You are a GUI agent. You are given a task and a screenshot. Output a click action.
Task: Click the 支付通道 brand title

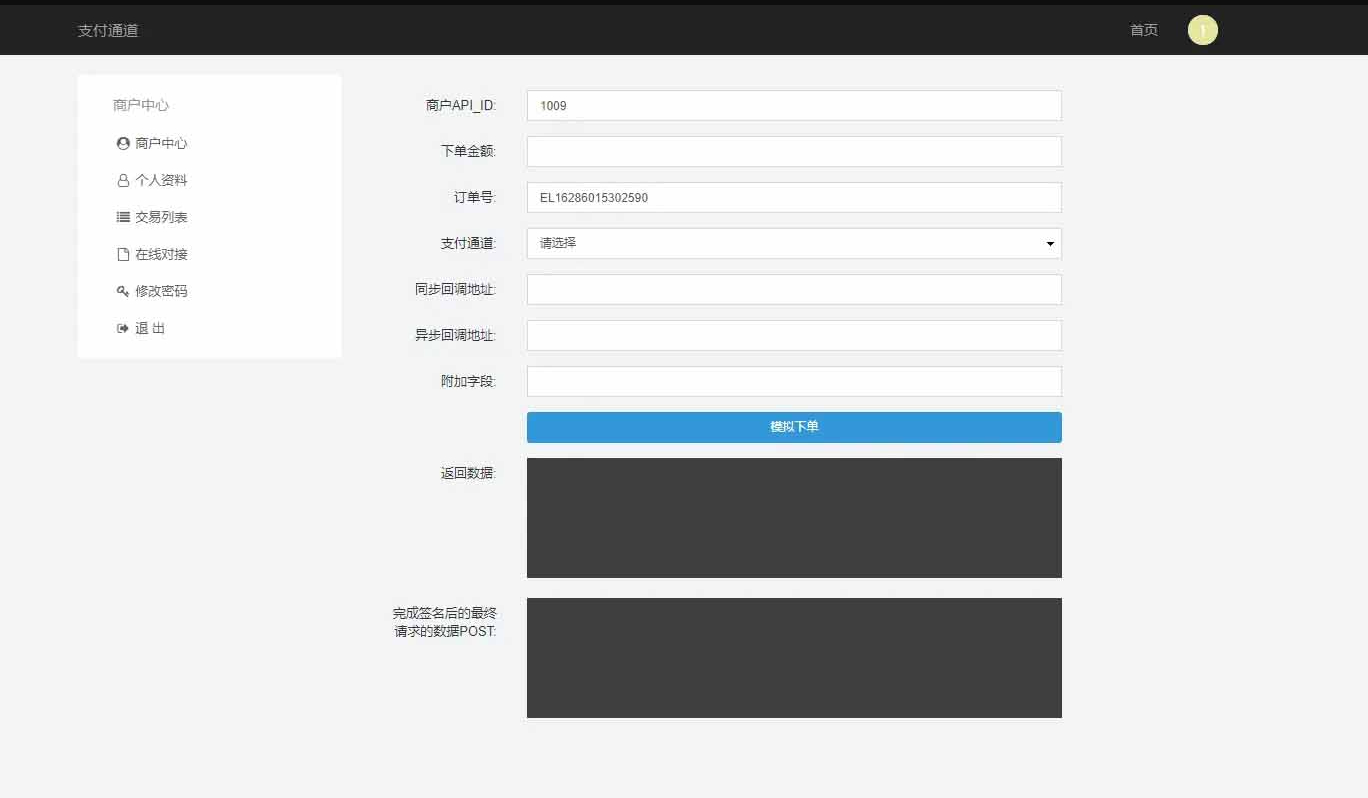[x=108, y=29]
